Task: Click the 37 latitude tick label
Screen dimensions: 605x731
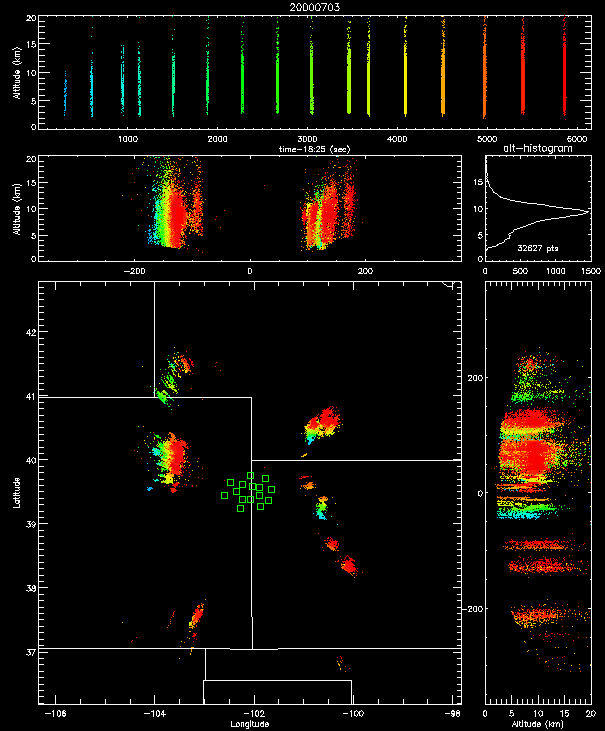Action: click(x=31, y=652)
